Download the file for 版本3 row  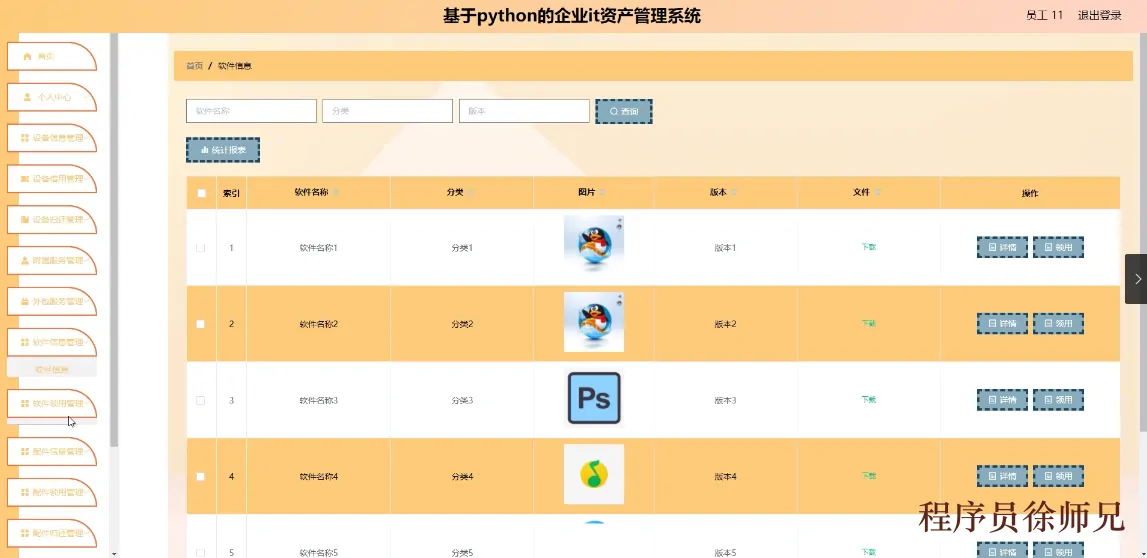[868, 400]
